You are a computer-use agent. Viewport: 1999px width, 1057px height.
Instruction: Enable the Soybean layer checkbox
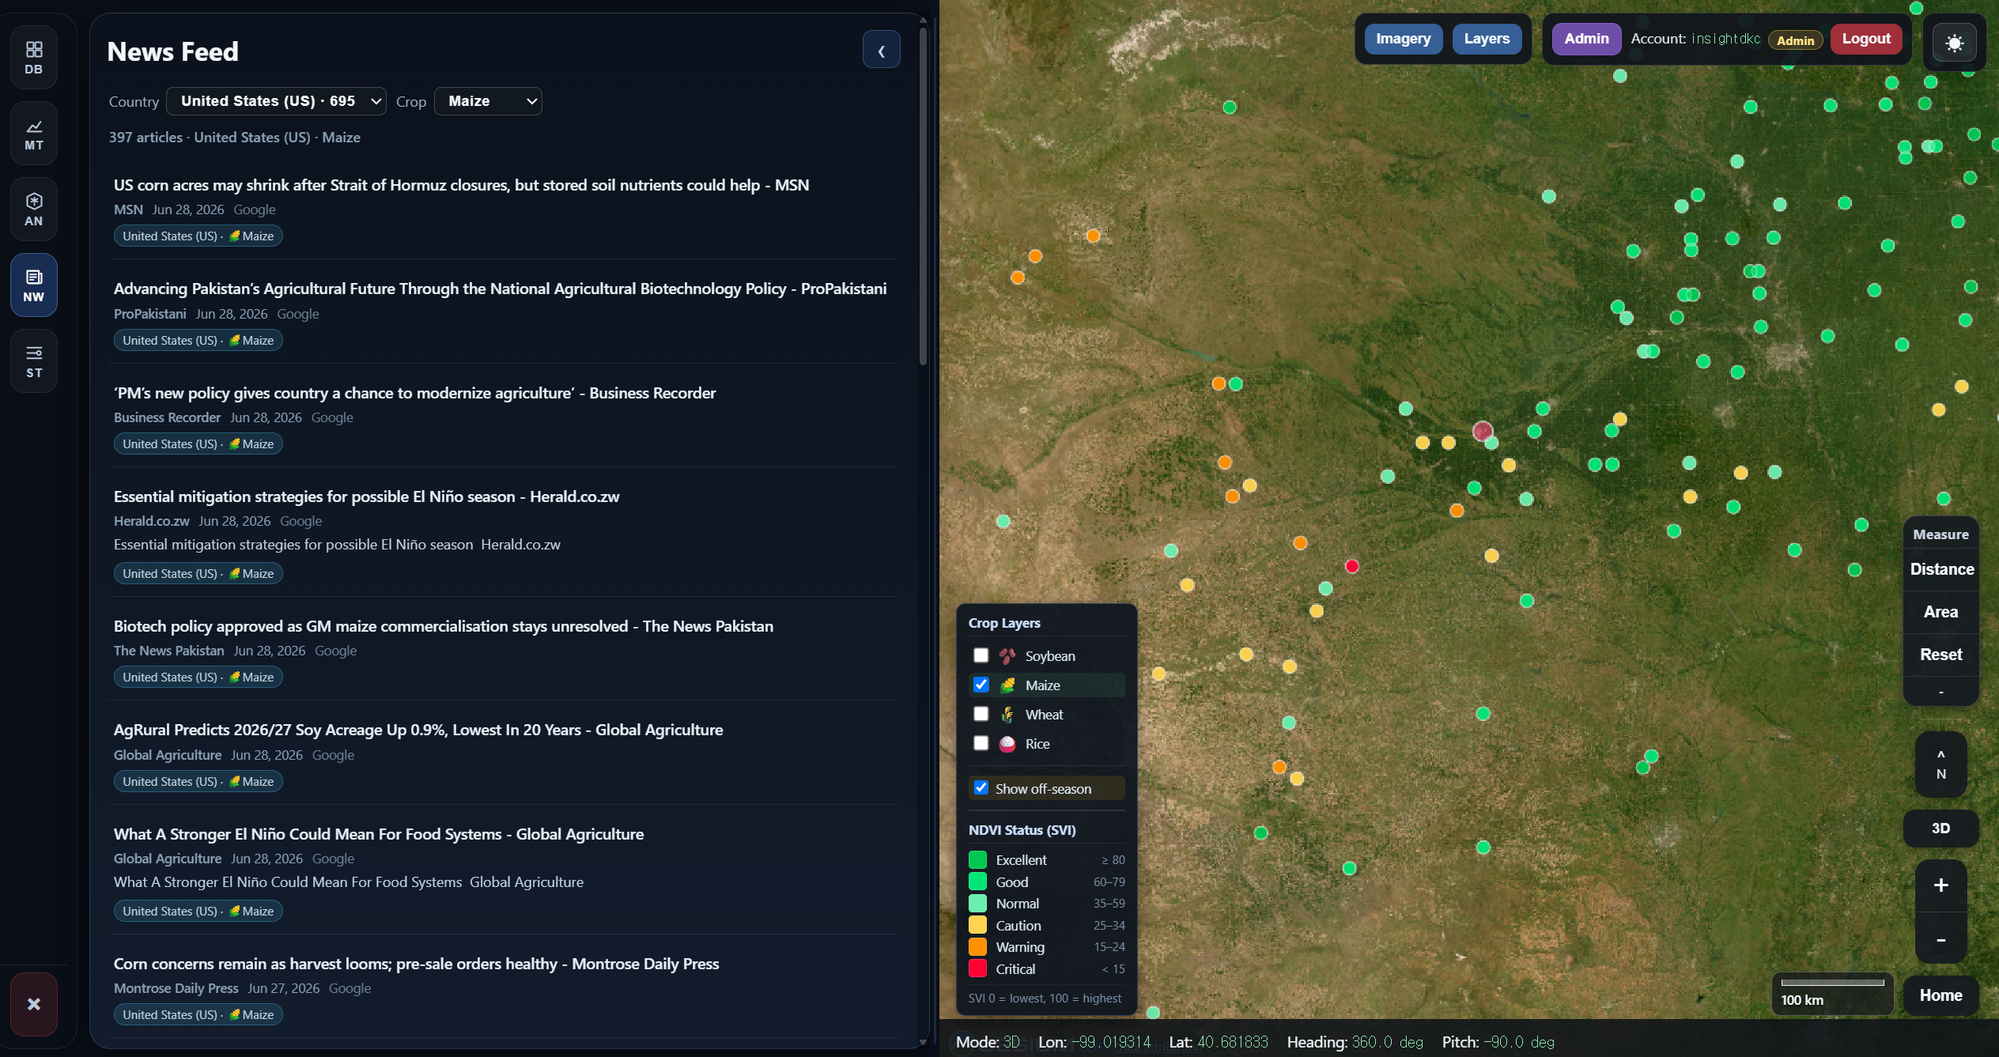(981, 656)
